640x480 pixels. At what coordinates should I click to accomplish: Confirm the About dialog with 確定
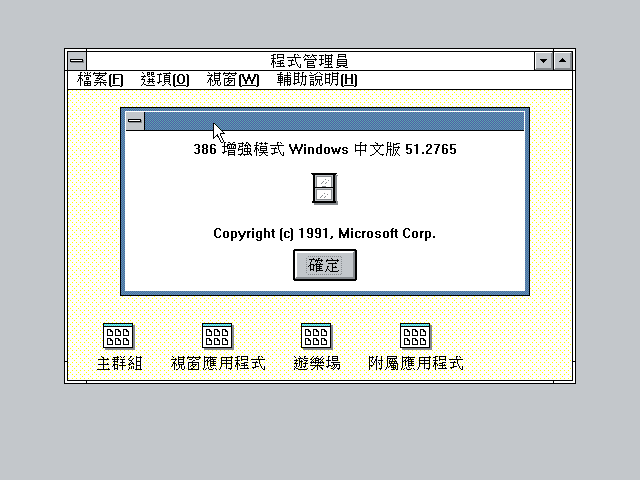[325, 265]
